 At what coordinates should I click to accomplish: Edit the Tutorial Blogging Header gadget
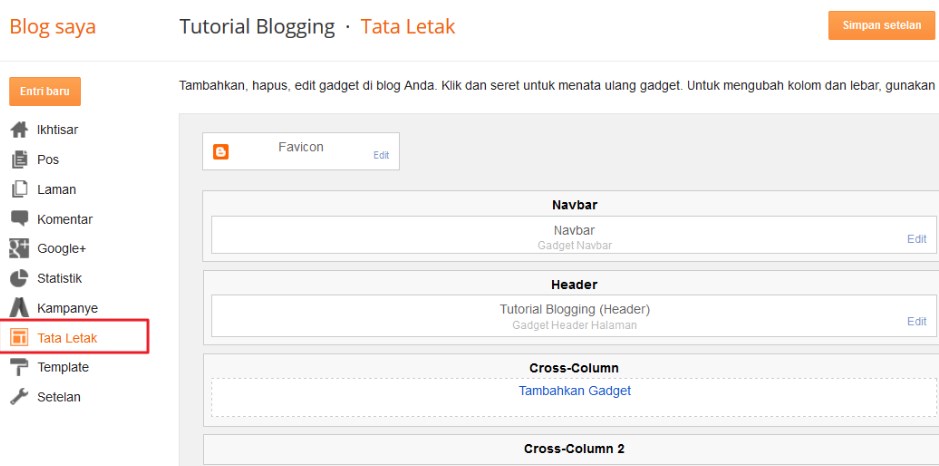point(916,321)
